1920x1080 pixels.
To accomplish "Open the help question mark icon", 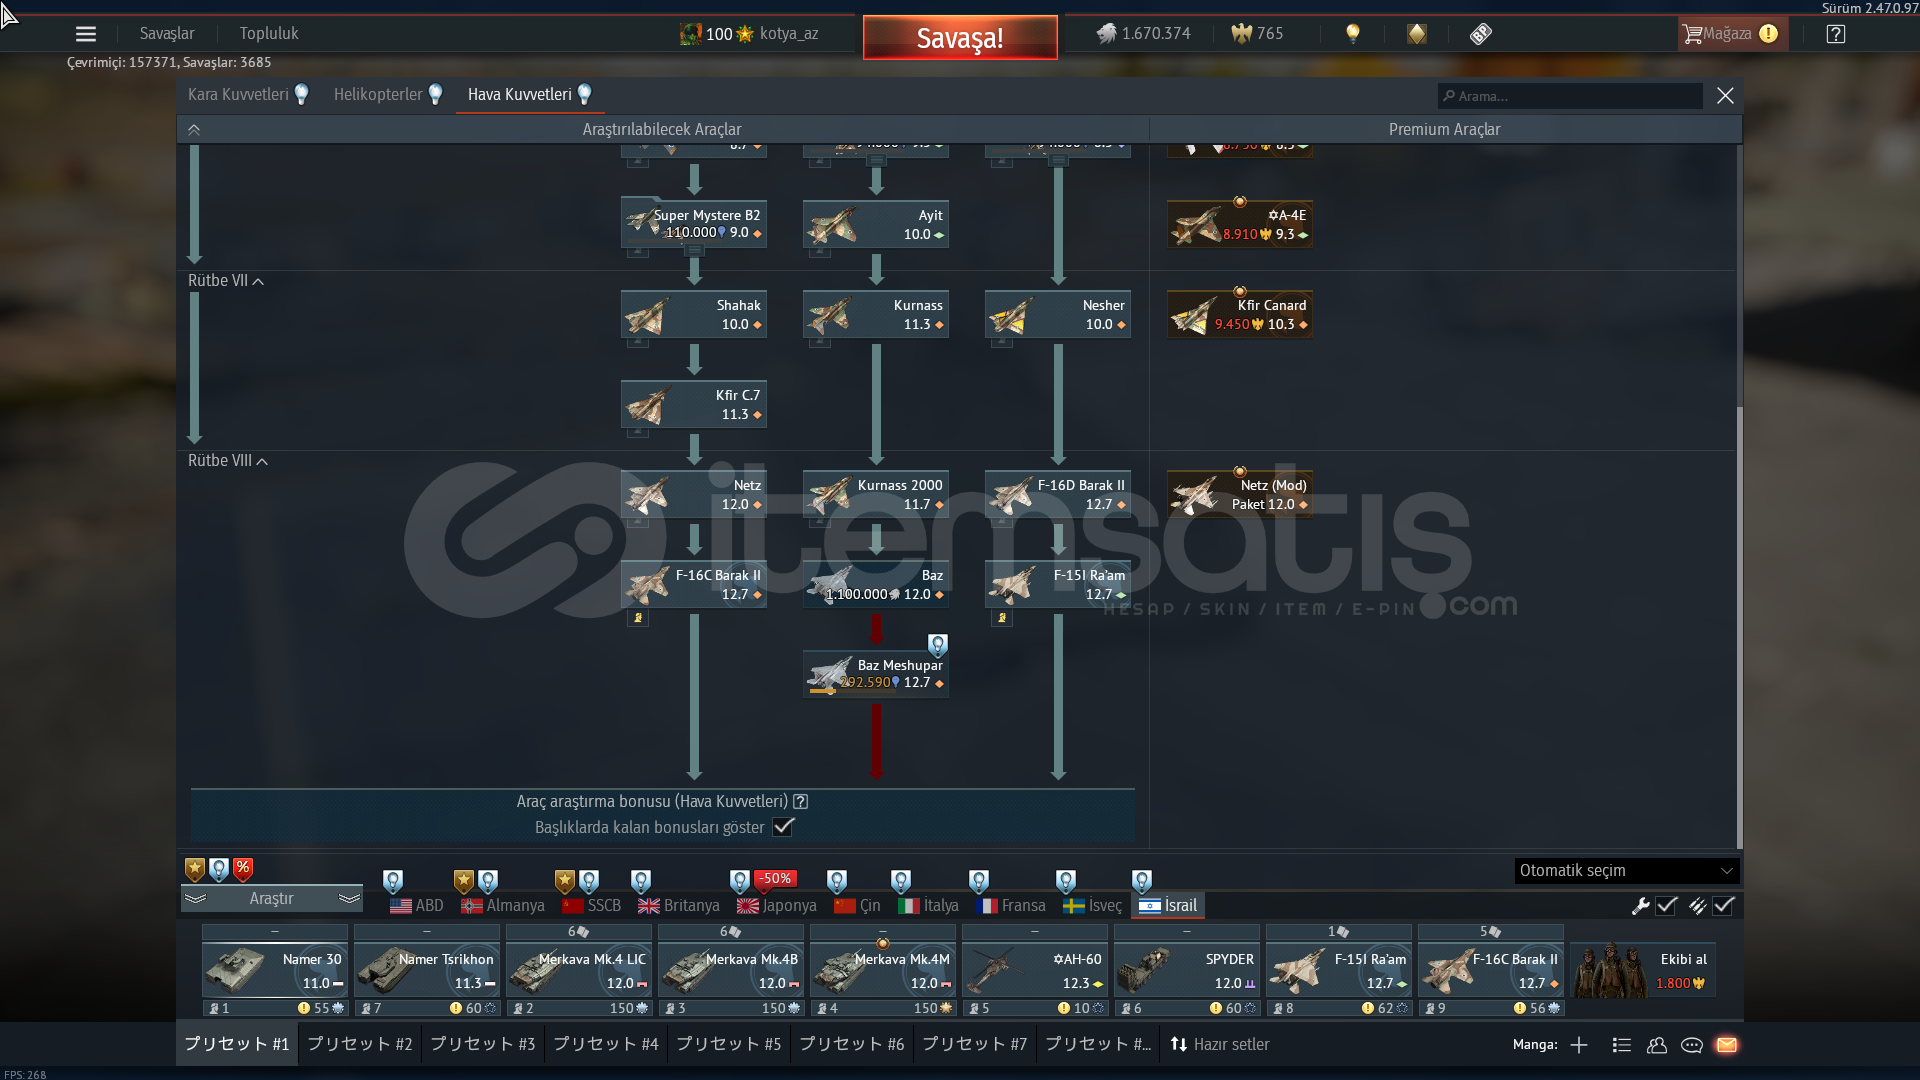I will 1836,34.
